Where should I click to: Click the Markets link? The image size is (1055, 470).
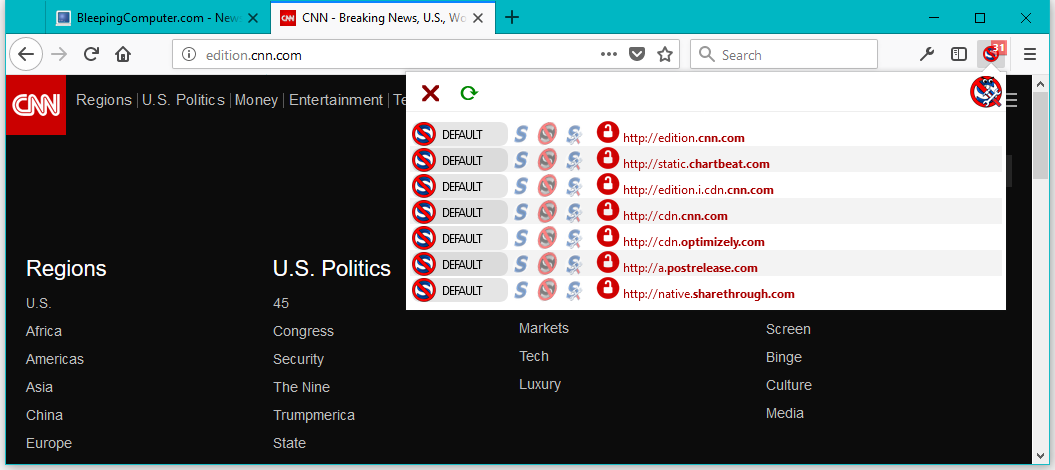544,328
